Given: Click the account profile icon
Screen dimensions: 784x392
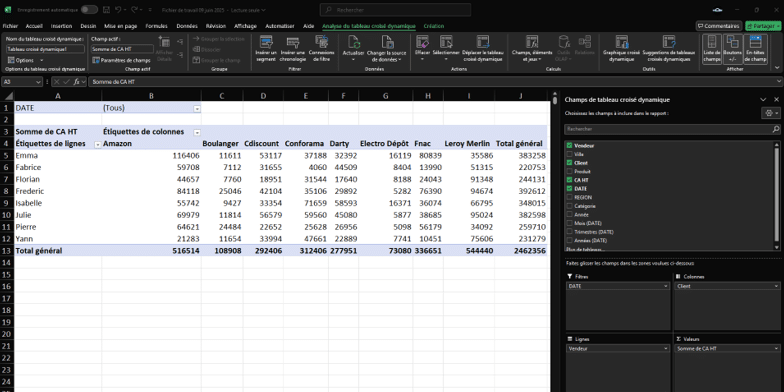Looking at the screenshot, I should coord(717,10).
